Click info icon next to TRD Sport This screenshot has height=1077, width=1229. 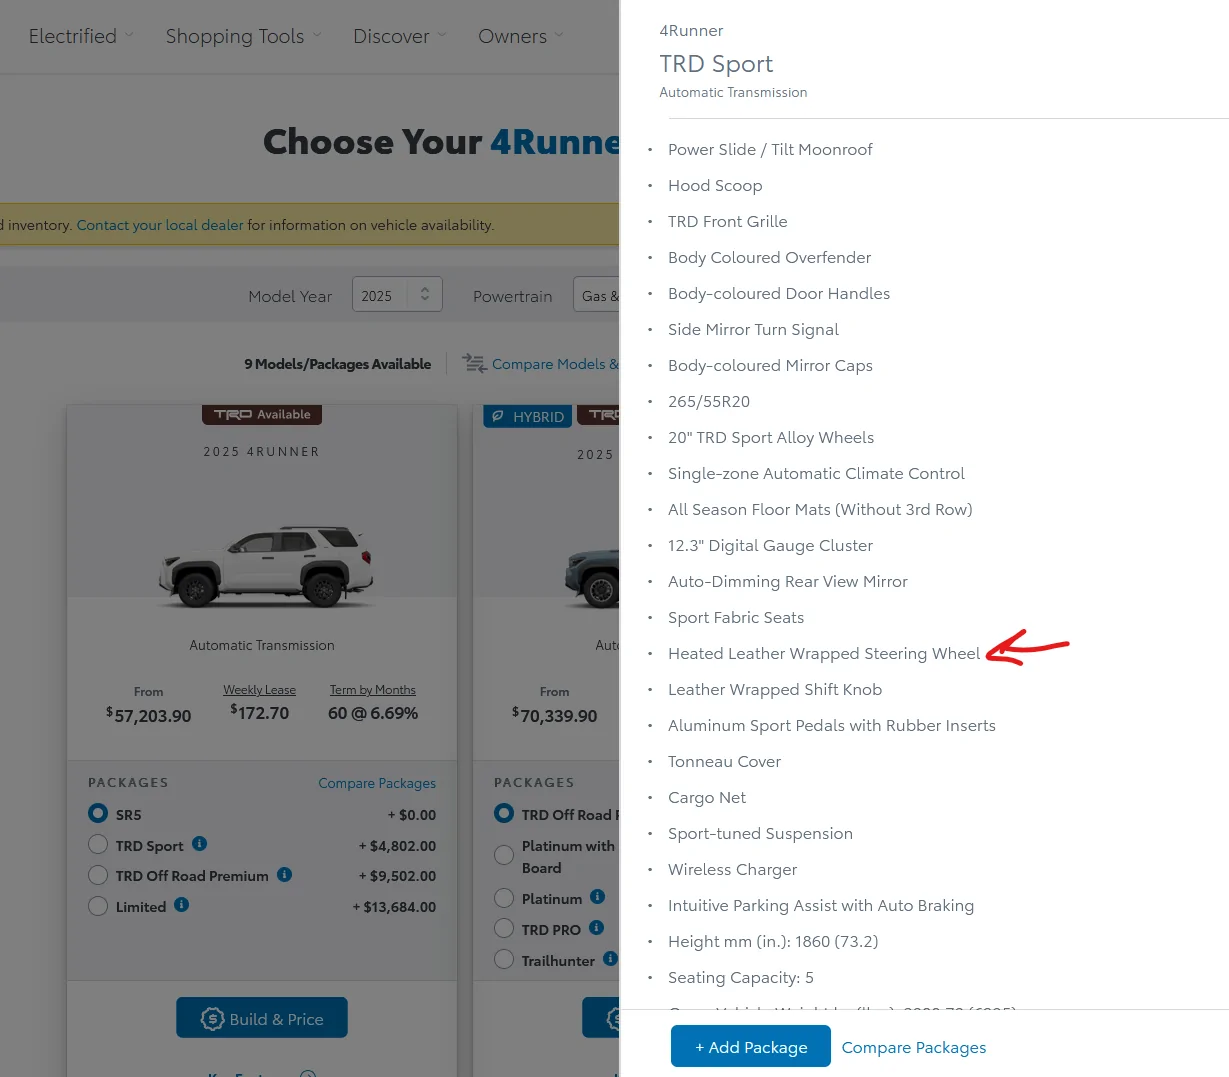point(199,844)
